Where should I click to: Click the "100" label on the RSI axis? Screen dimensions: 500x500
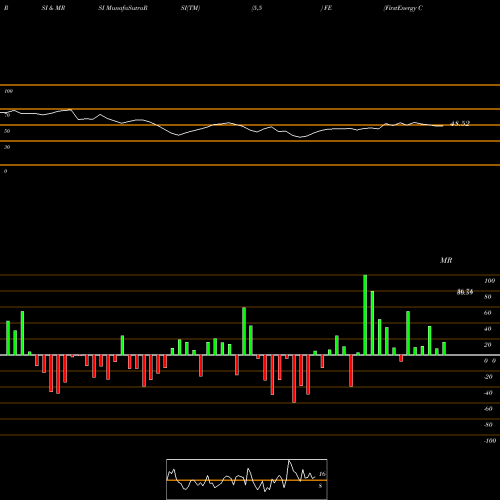point(8,91)
